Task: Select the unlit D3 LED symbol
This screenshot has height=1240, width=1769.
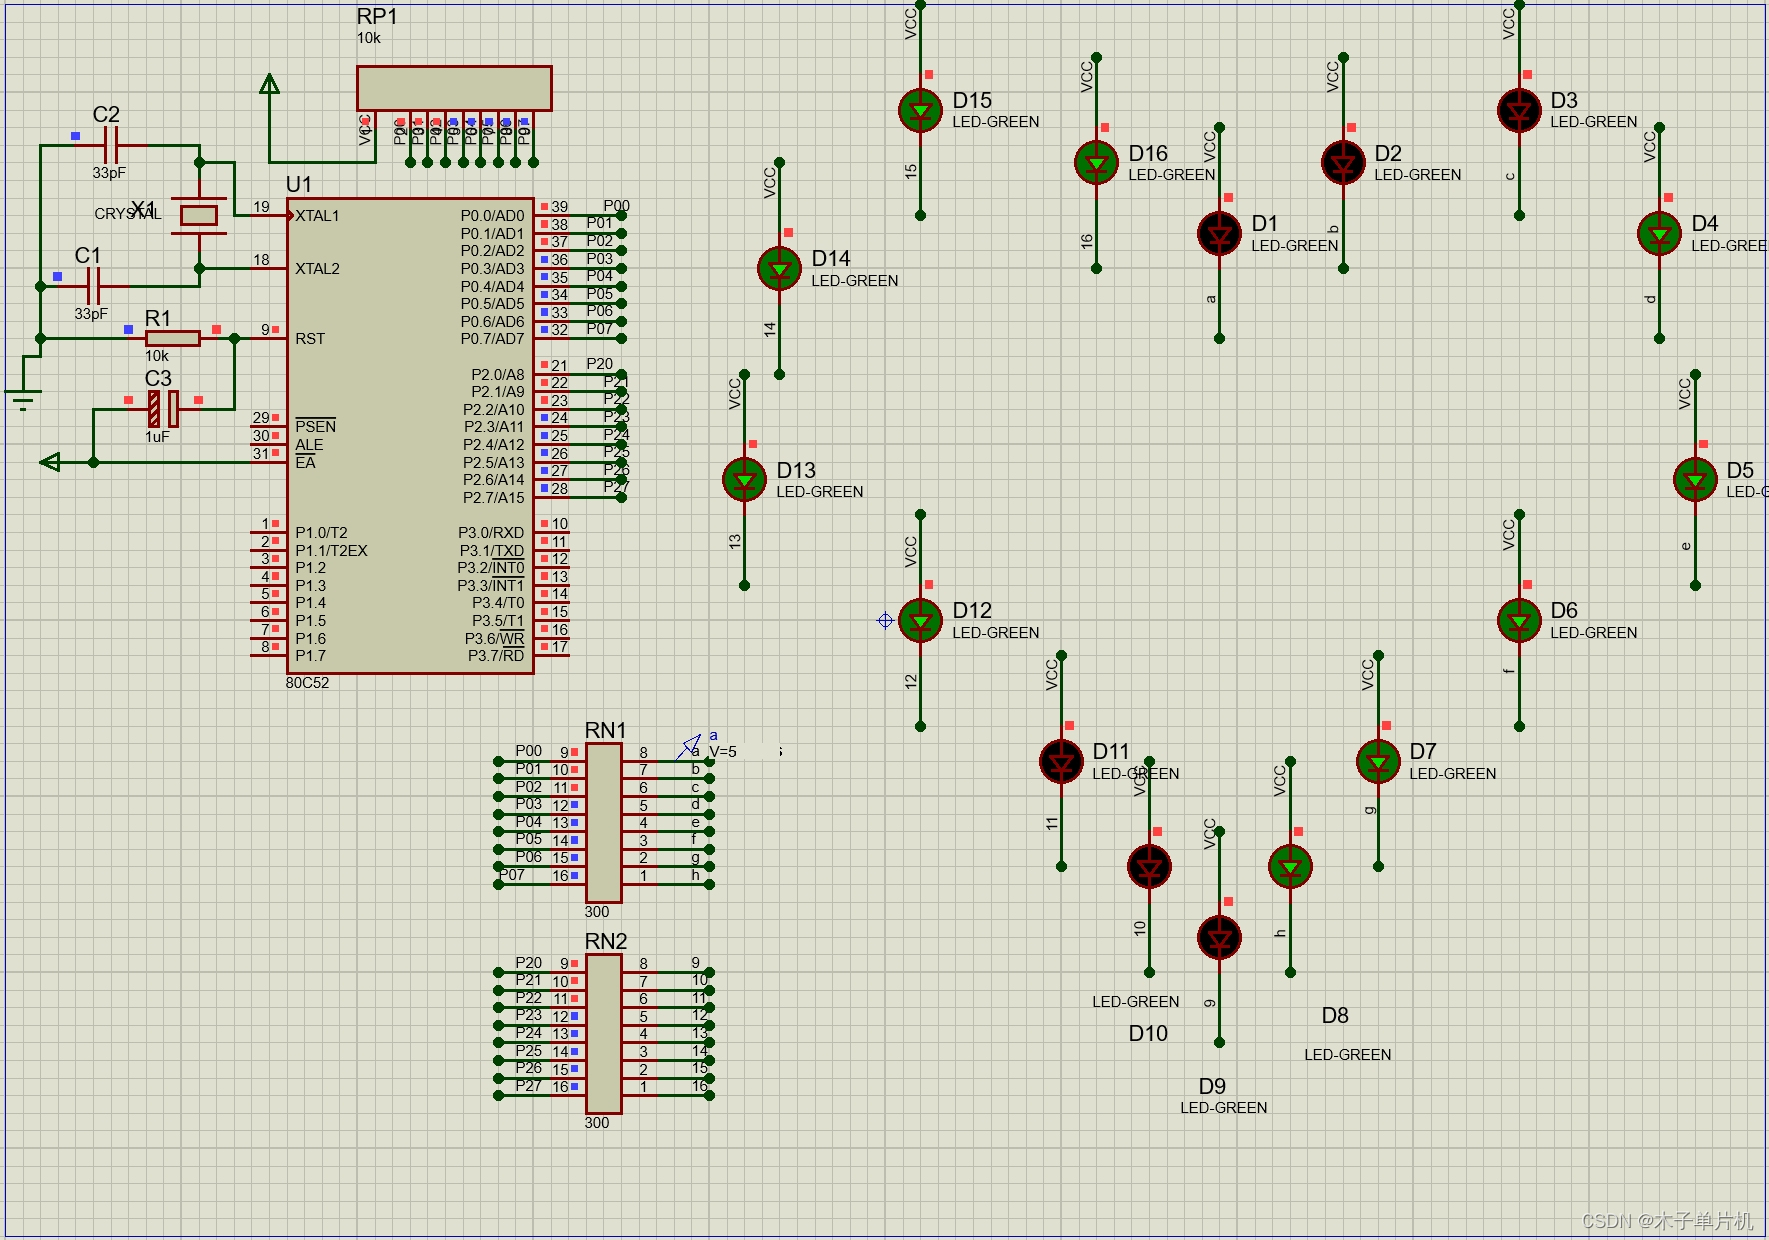Action: click(x=1519, y=110)
